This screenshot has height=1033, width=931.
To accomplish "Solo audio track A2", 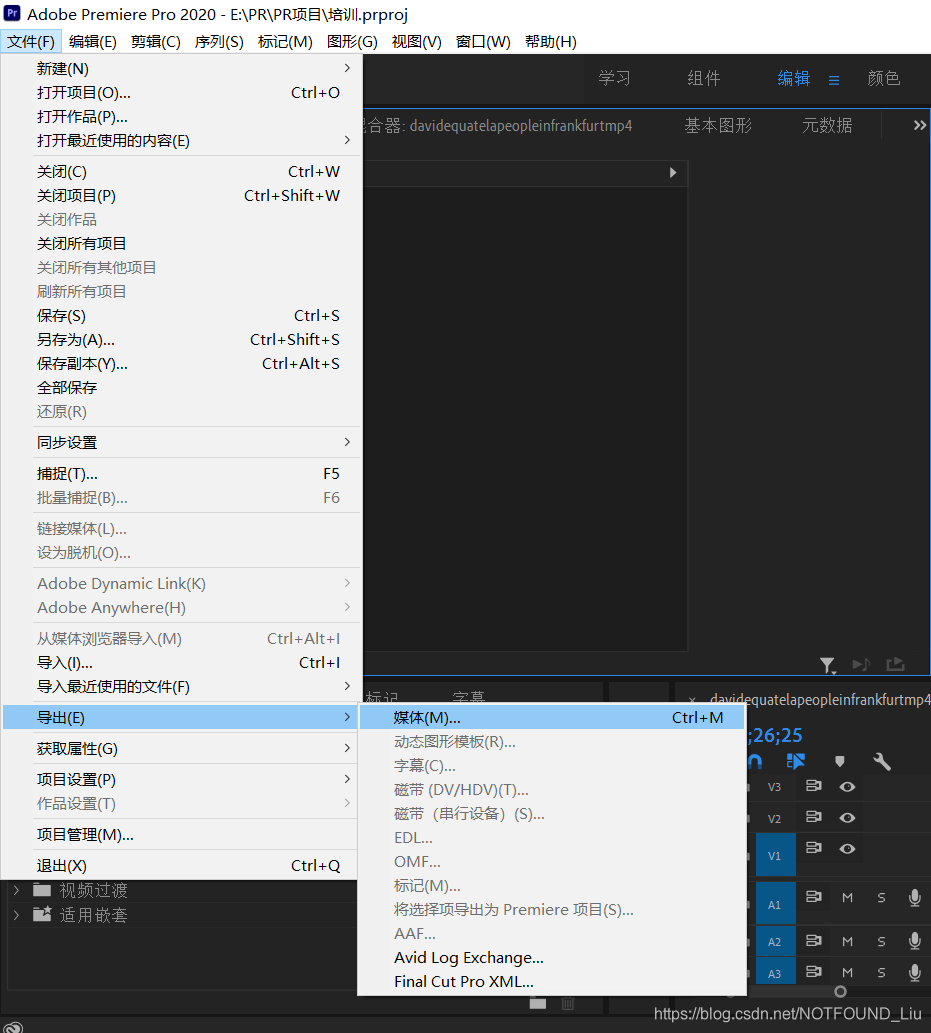I will [881, 941].
